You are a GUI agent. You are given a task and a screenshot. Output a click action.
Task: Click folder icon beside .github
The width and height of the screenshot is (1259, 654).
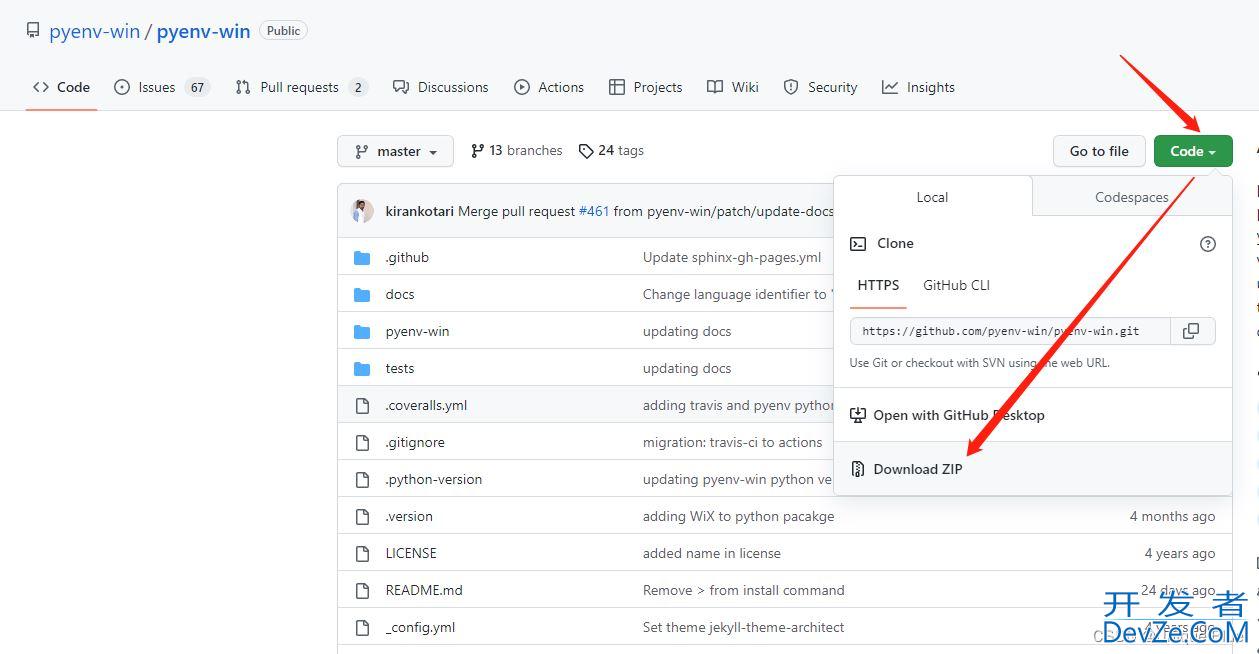point(362,257)
